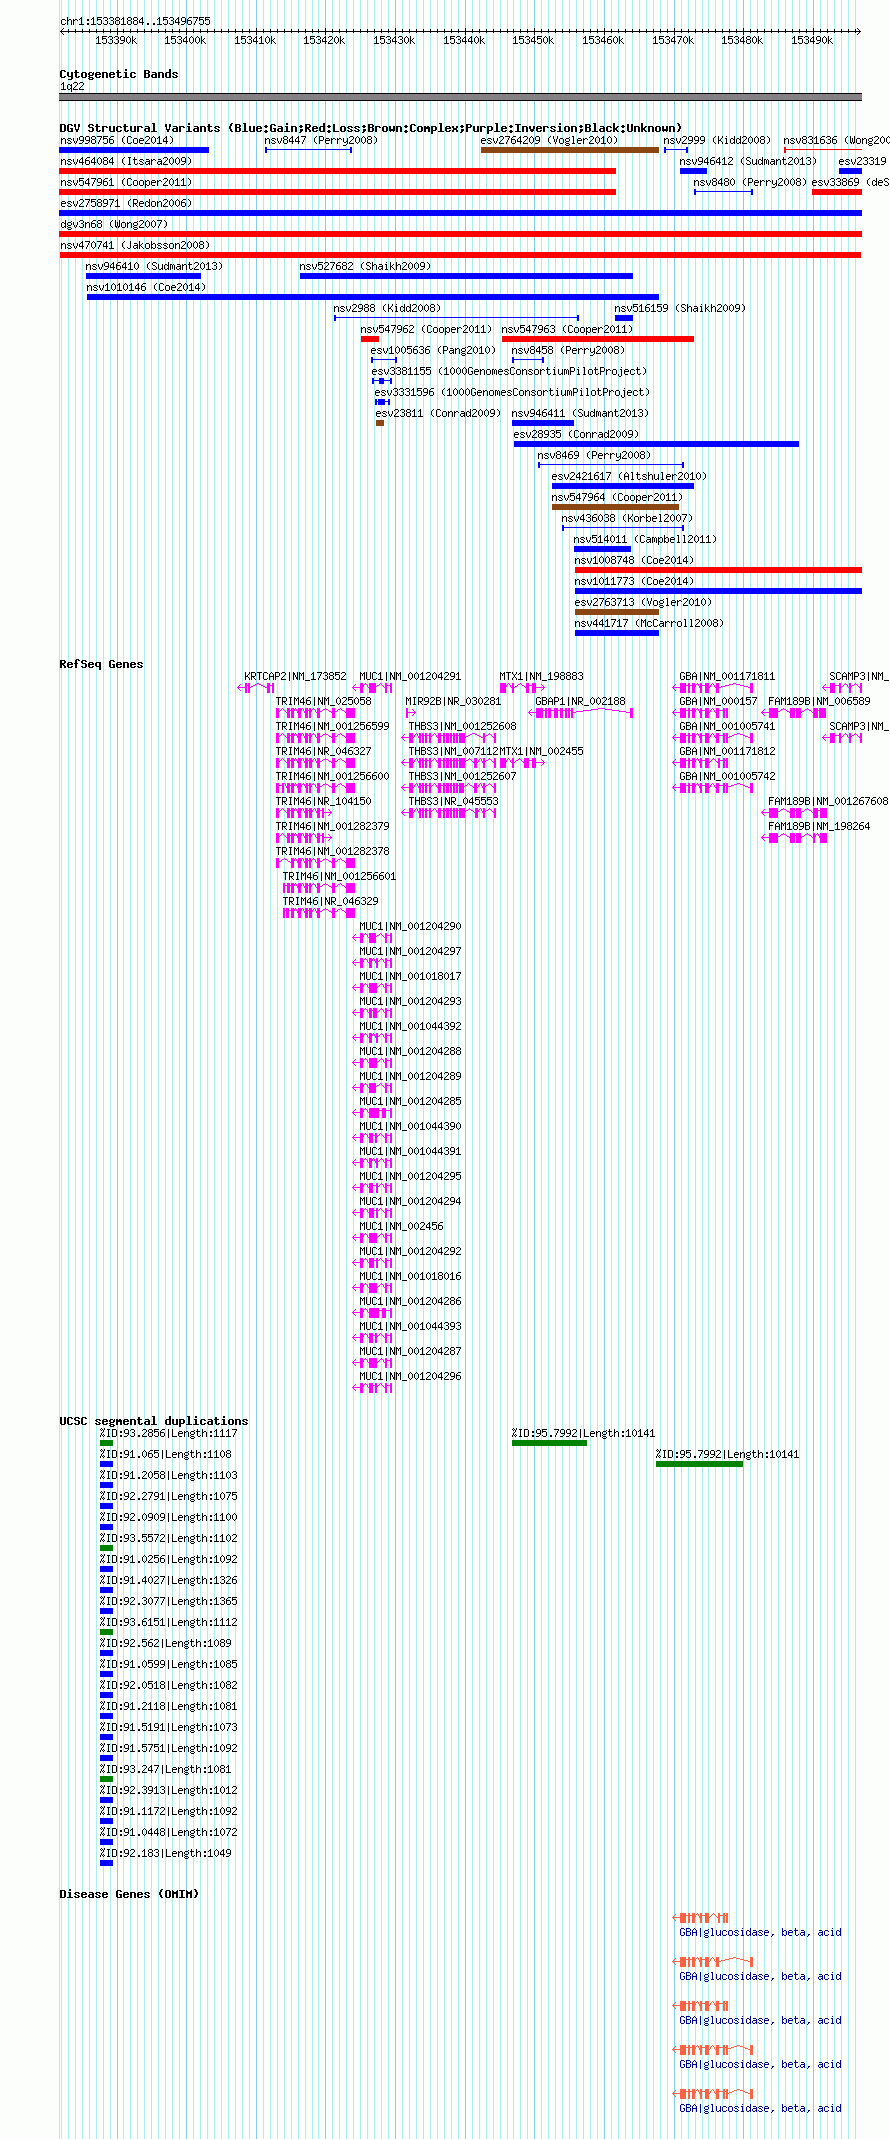Click the GBA|NM_001005742 transcript glyph
890x2139 pixels.
(713, 788)
